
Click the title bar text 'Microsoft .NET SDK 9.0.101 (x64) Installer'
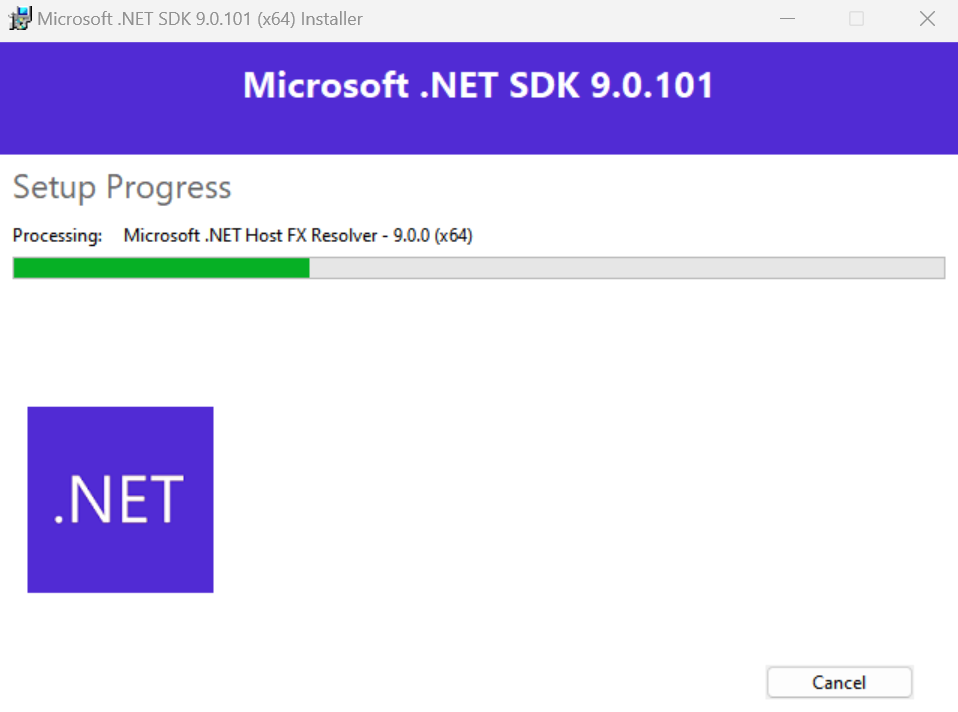click(200, 19)
